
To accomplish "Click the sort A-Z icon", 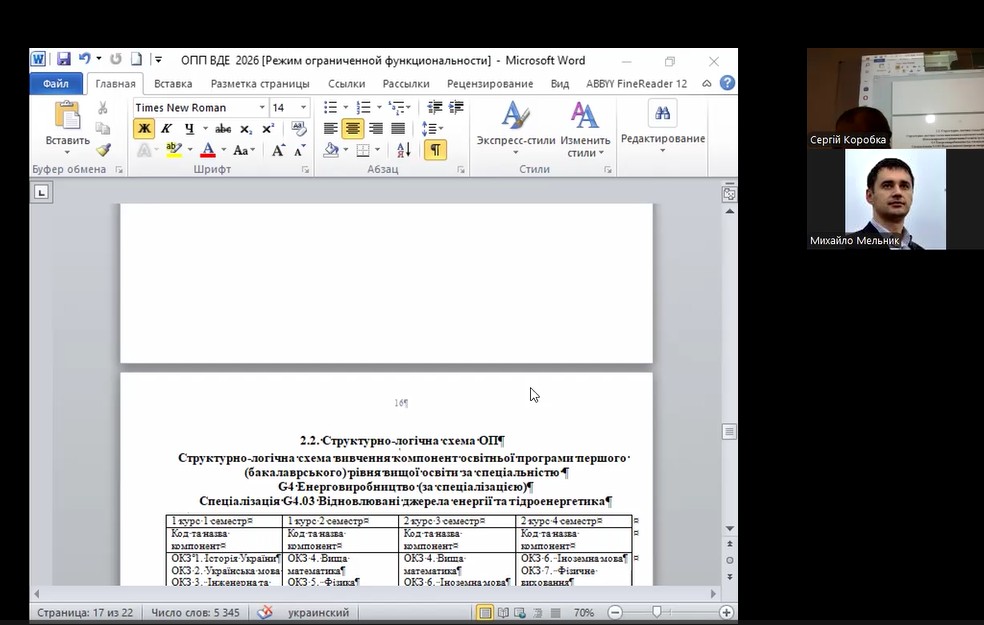I will (404, 150).
